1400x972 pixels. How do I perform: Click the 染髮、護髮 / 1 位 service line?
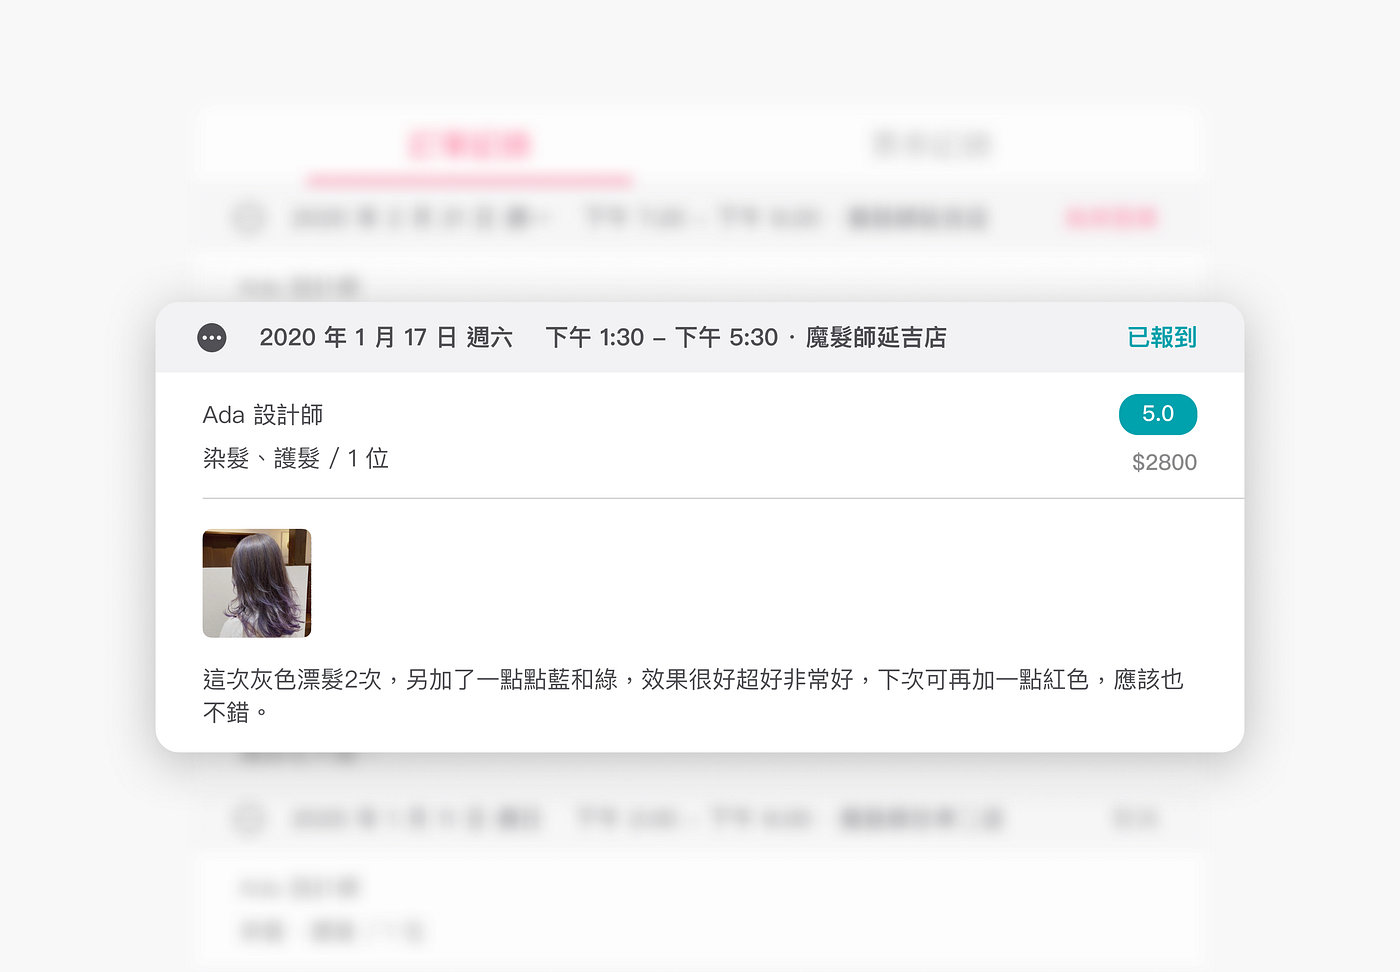click(x=296, y=459)
